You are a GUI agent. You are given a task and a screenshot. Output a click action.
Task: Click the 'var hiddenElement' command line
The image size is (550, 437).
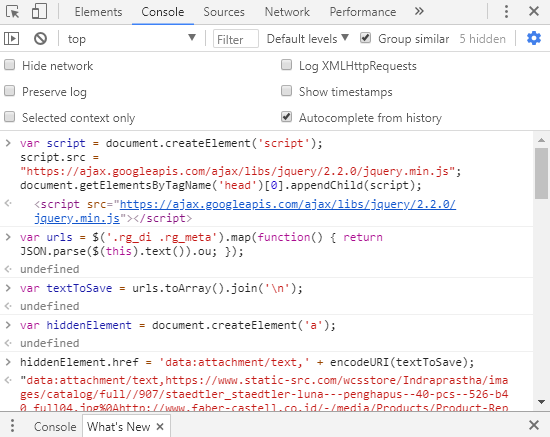pos(177,325)
